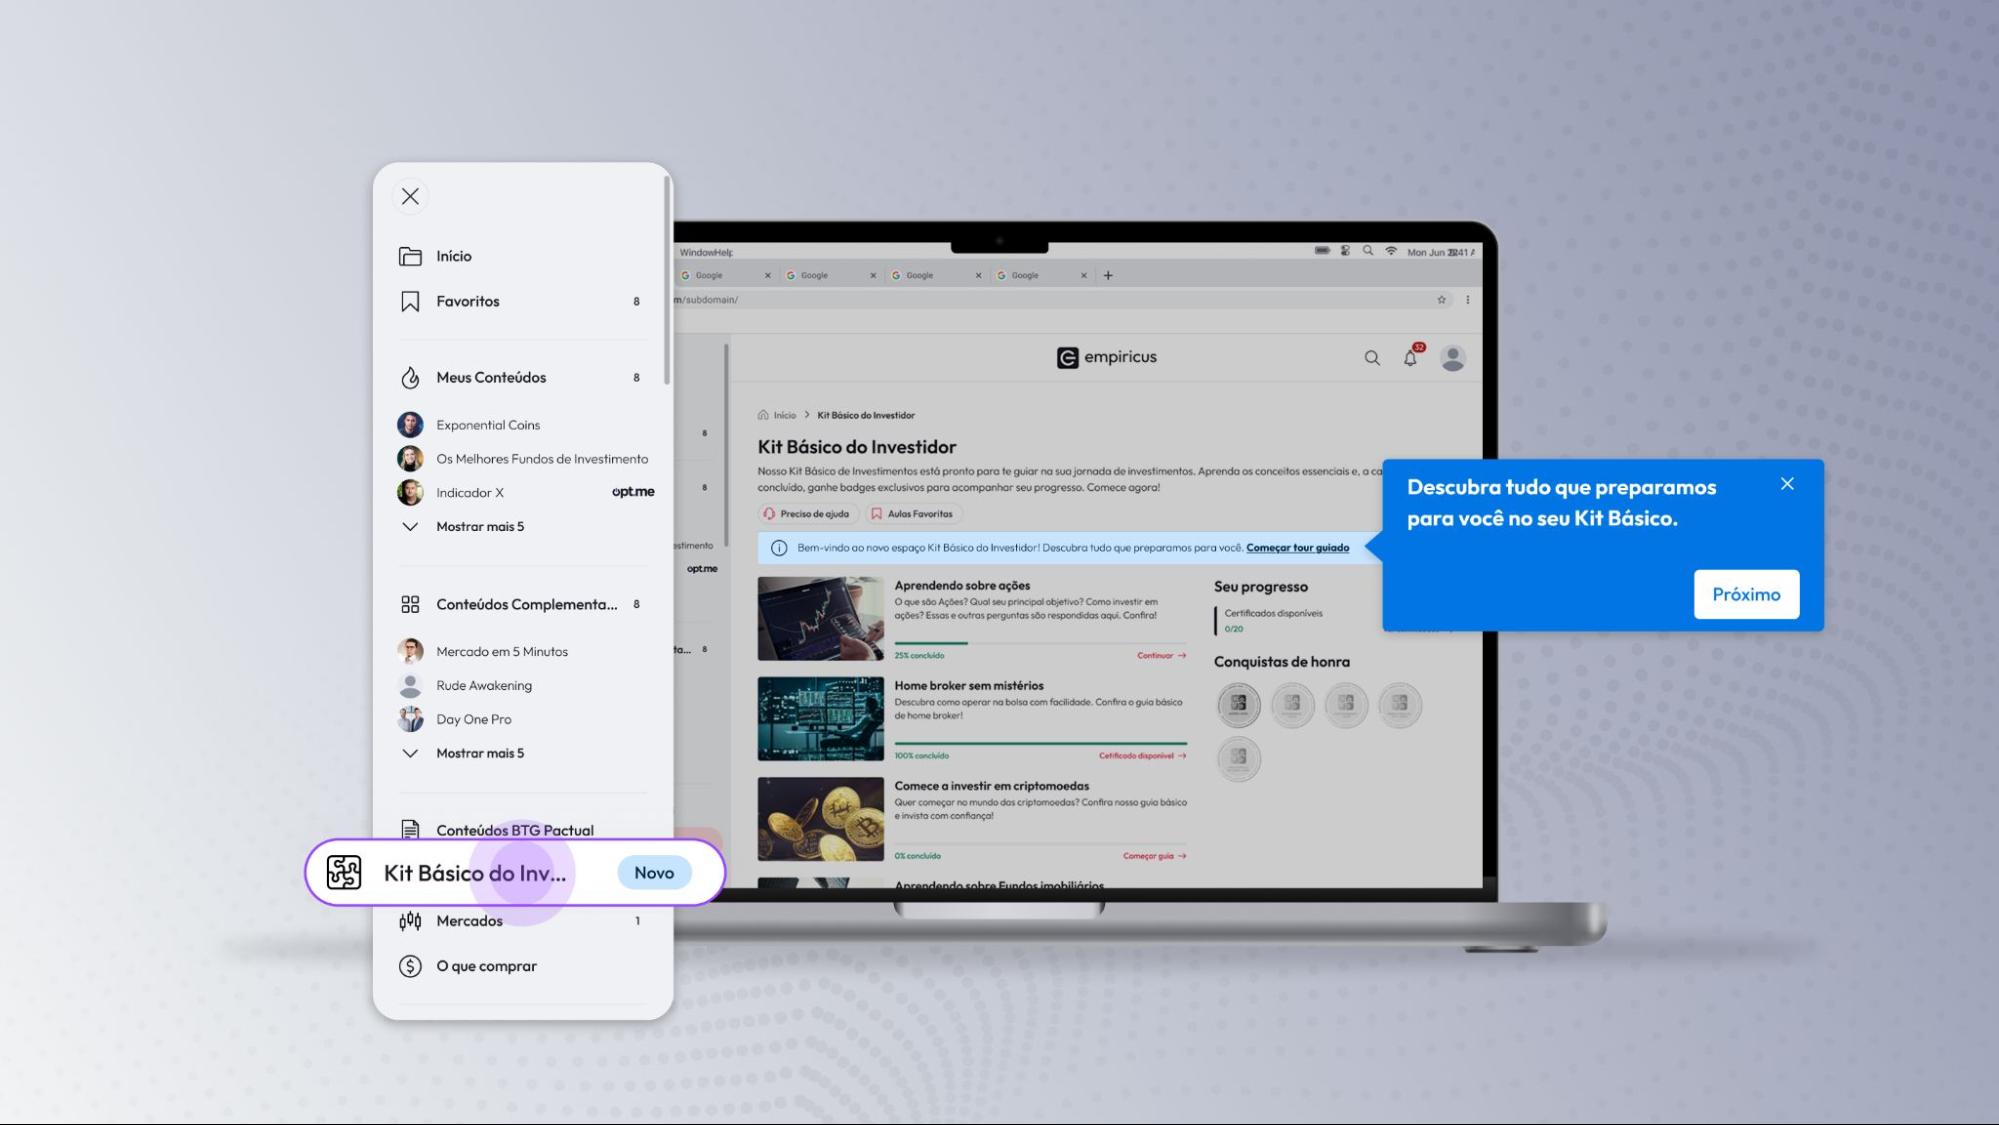Open the browser three-dot menu
Viewport: 1999px width, 1125px height.
[x=1467, y=300]
